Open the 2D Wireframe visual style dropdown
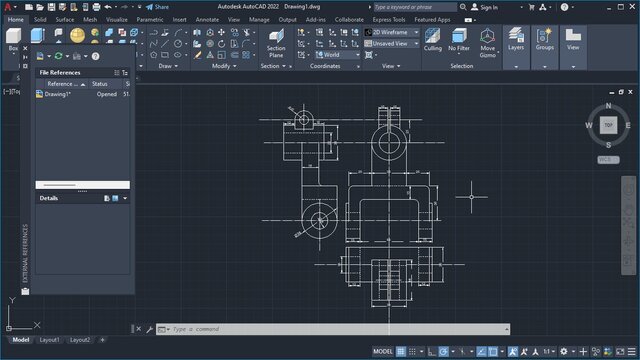640x360 pixels. tap(391, 32)
